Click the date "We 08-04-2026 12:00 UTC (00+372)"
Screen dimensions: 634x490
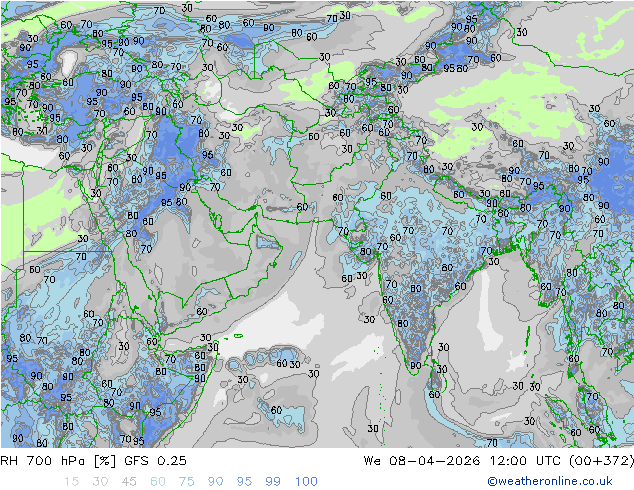[499, 461]
